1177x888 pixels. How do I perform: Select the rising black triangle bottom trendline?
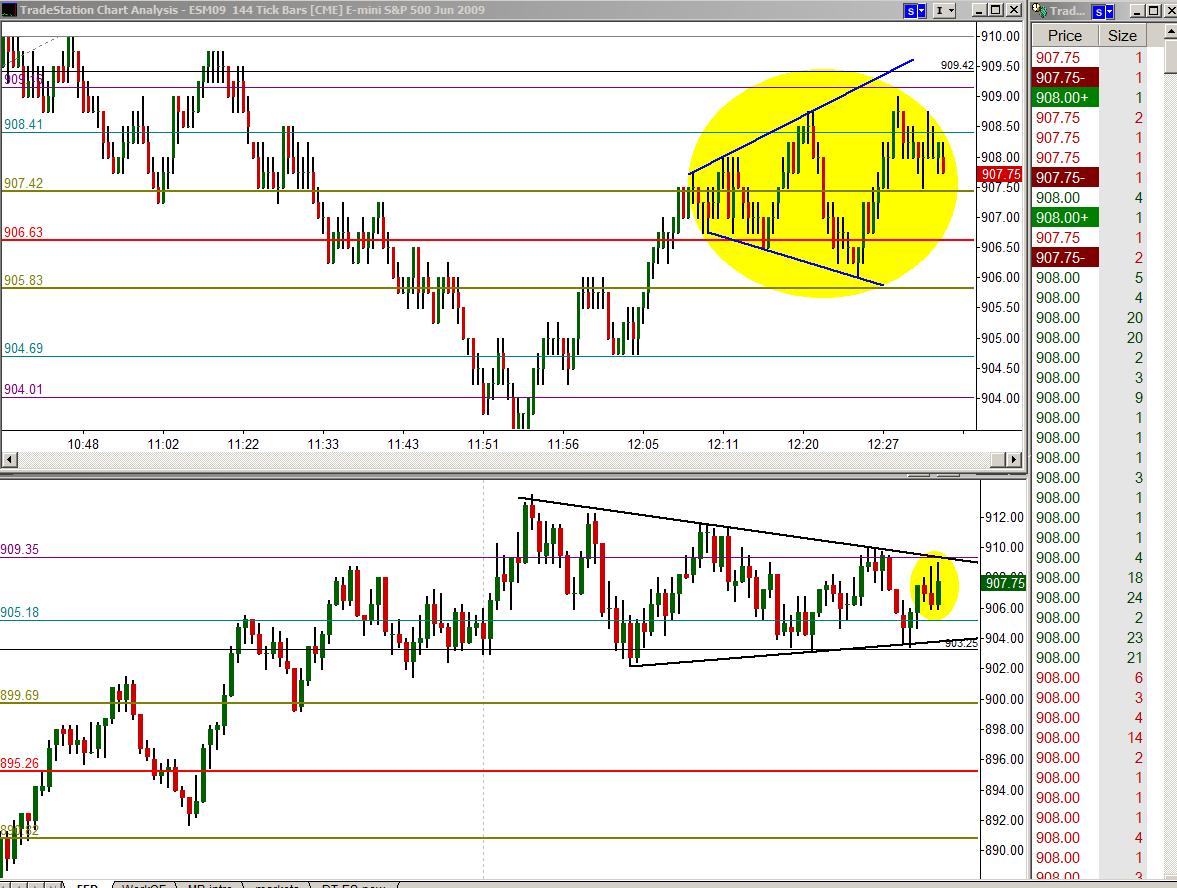[803, 652]
